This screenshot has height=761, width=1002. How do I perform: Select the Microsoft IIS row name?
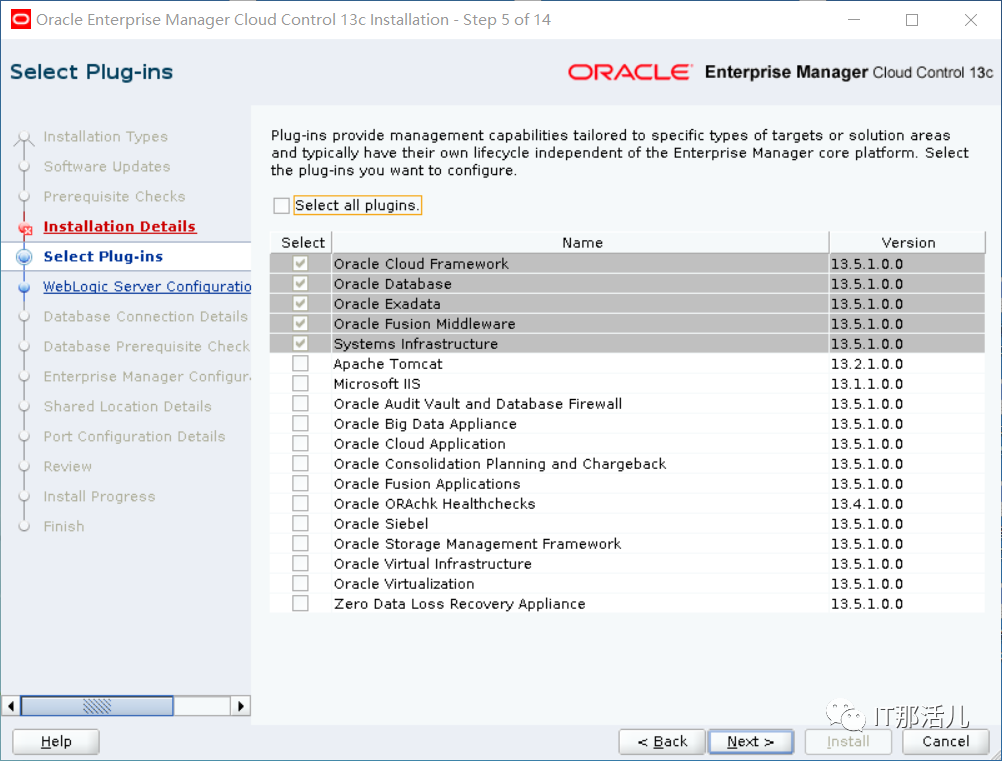[377, 384]
